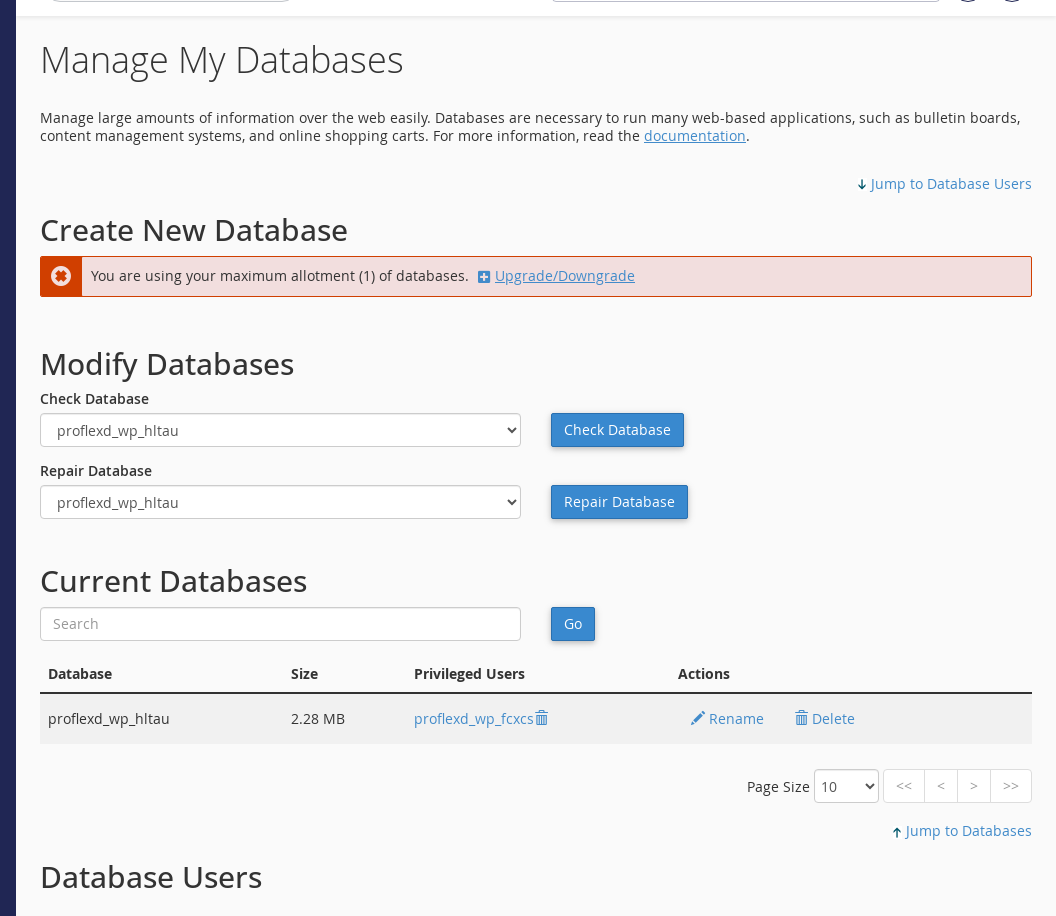Click Jump to Databases link

point(962,831)
